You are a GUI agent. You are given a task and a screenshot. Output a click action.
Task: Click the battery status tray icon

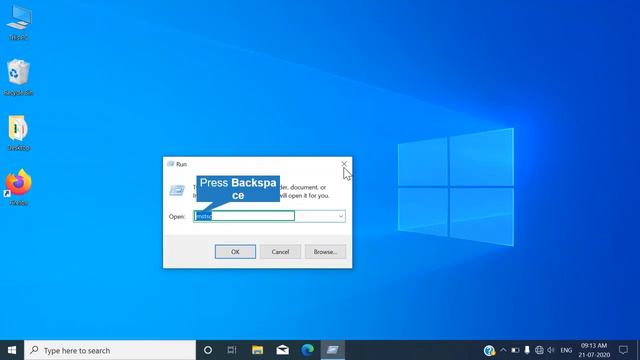(x=515, y=350)
